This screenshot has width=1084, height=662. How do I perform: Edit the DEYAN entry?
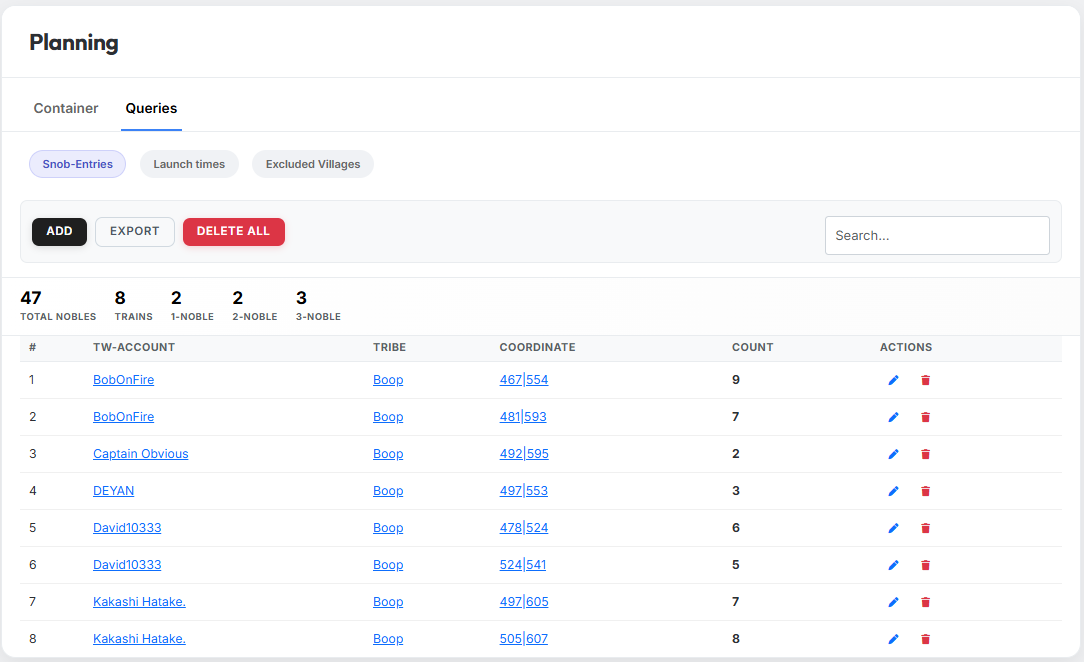(893, 491)
